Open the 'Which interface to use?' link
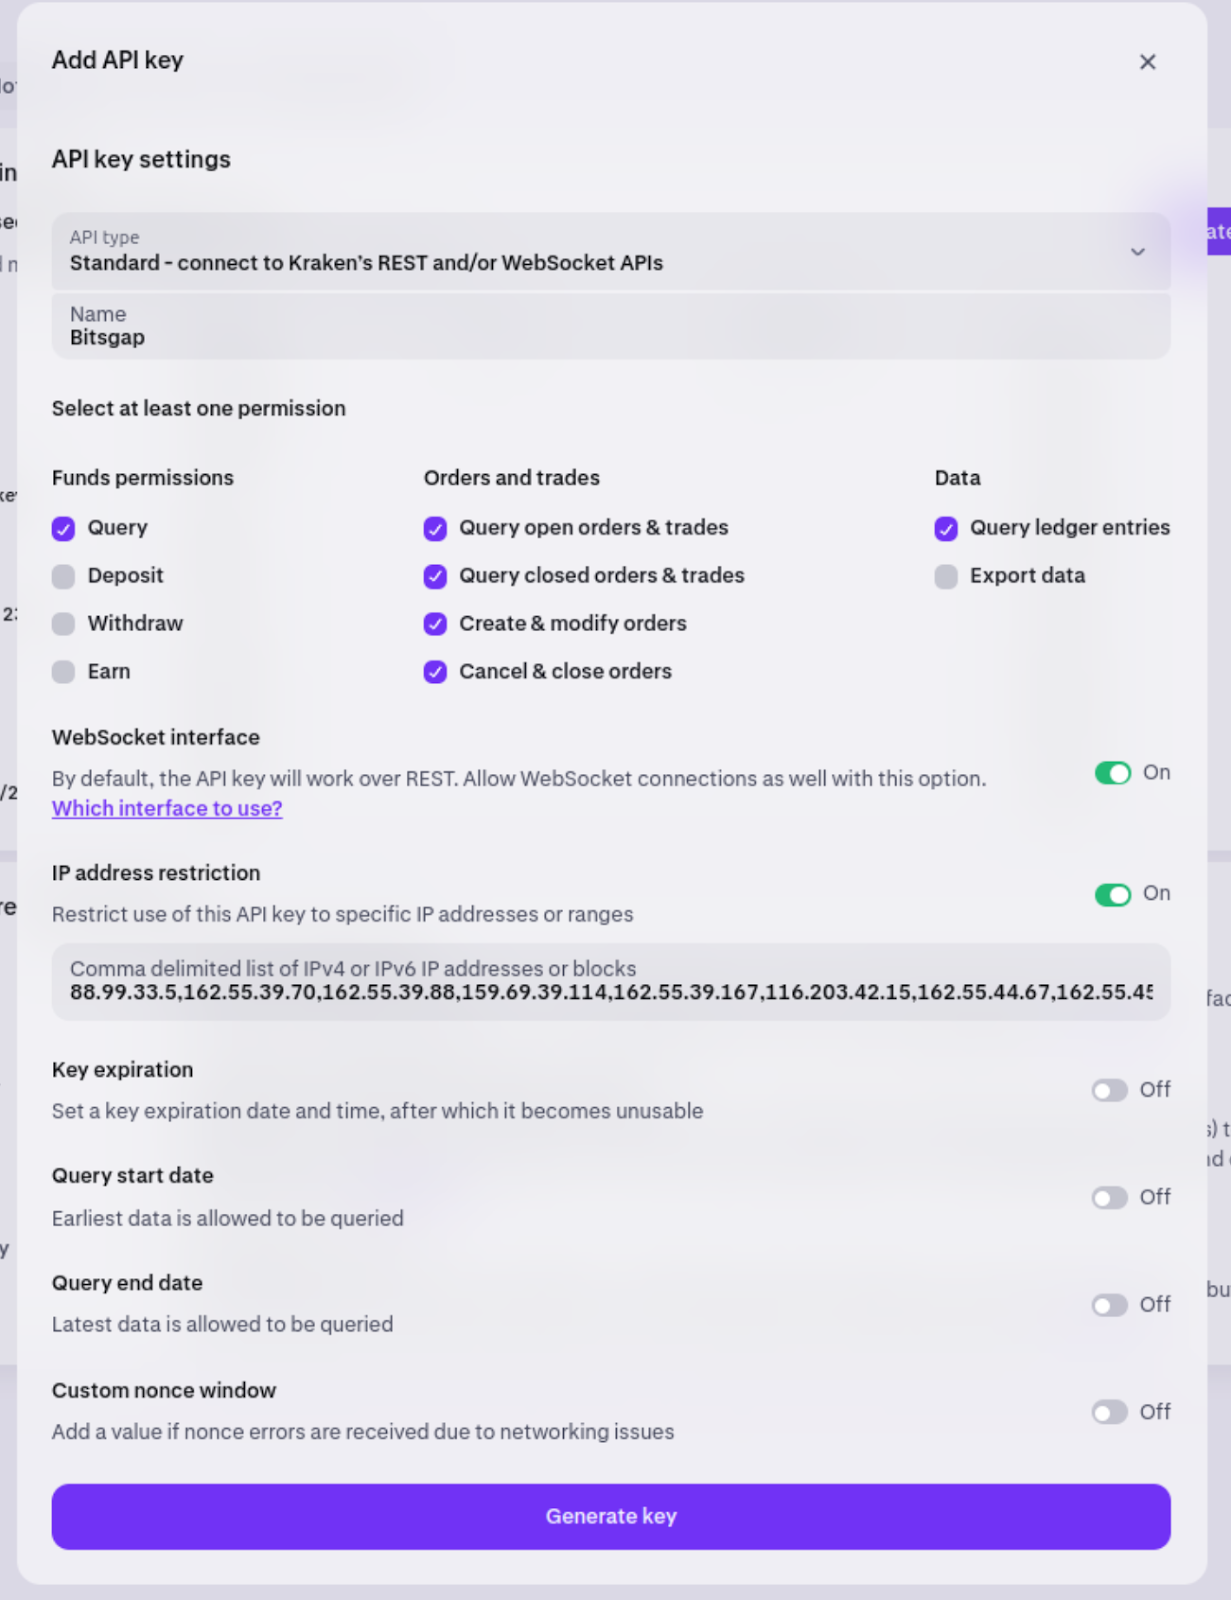The height and width of the screenshot is (1600, 1231). tap(167, 808)
